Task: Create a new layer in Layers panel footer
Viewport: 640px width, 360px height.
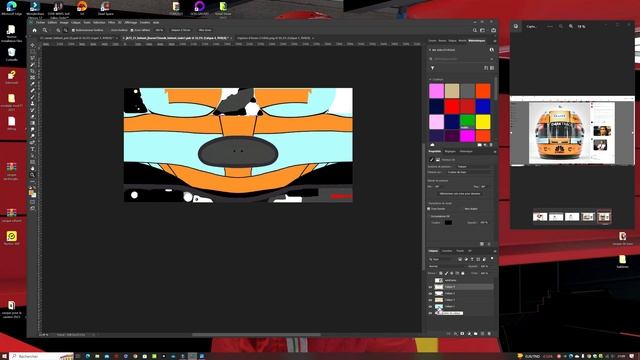Action: pos(482,333)
